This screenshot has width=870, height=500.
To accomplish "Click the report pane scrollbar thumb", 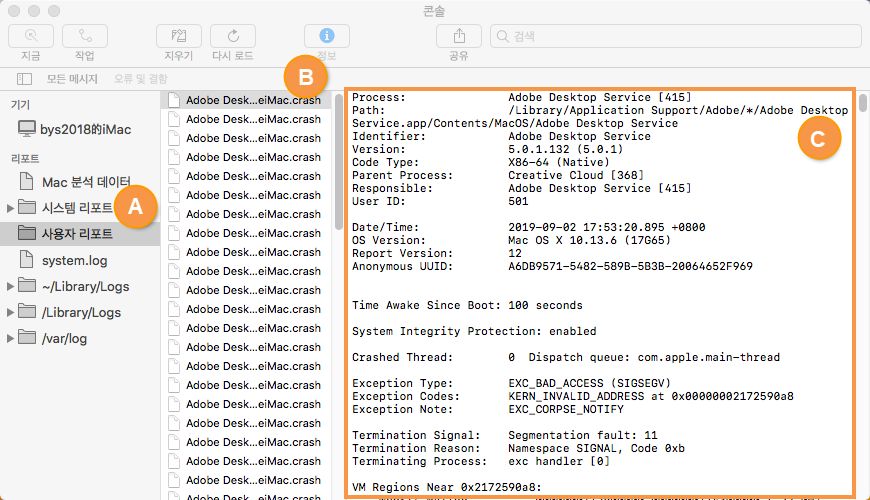I will click(863, 104).
